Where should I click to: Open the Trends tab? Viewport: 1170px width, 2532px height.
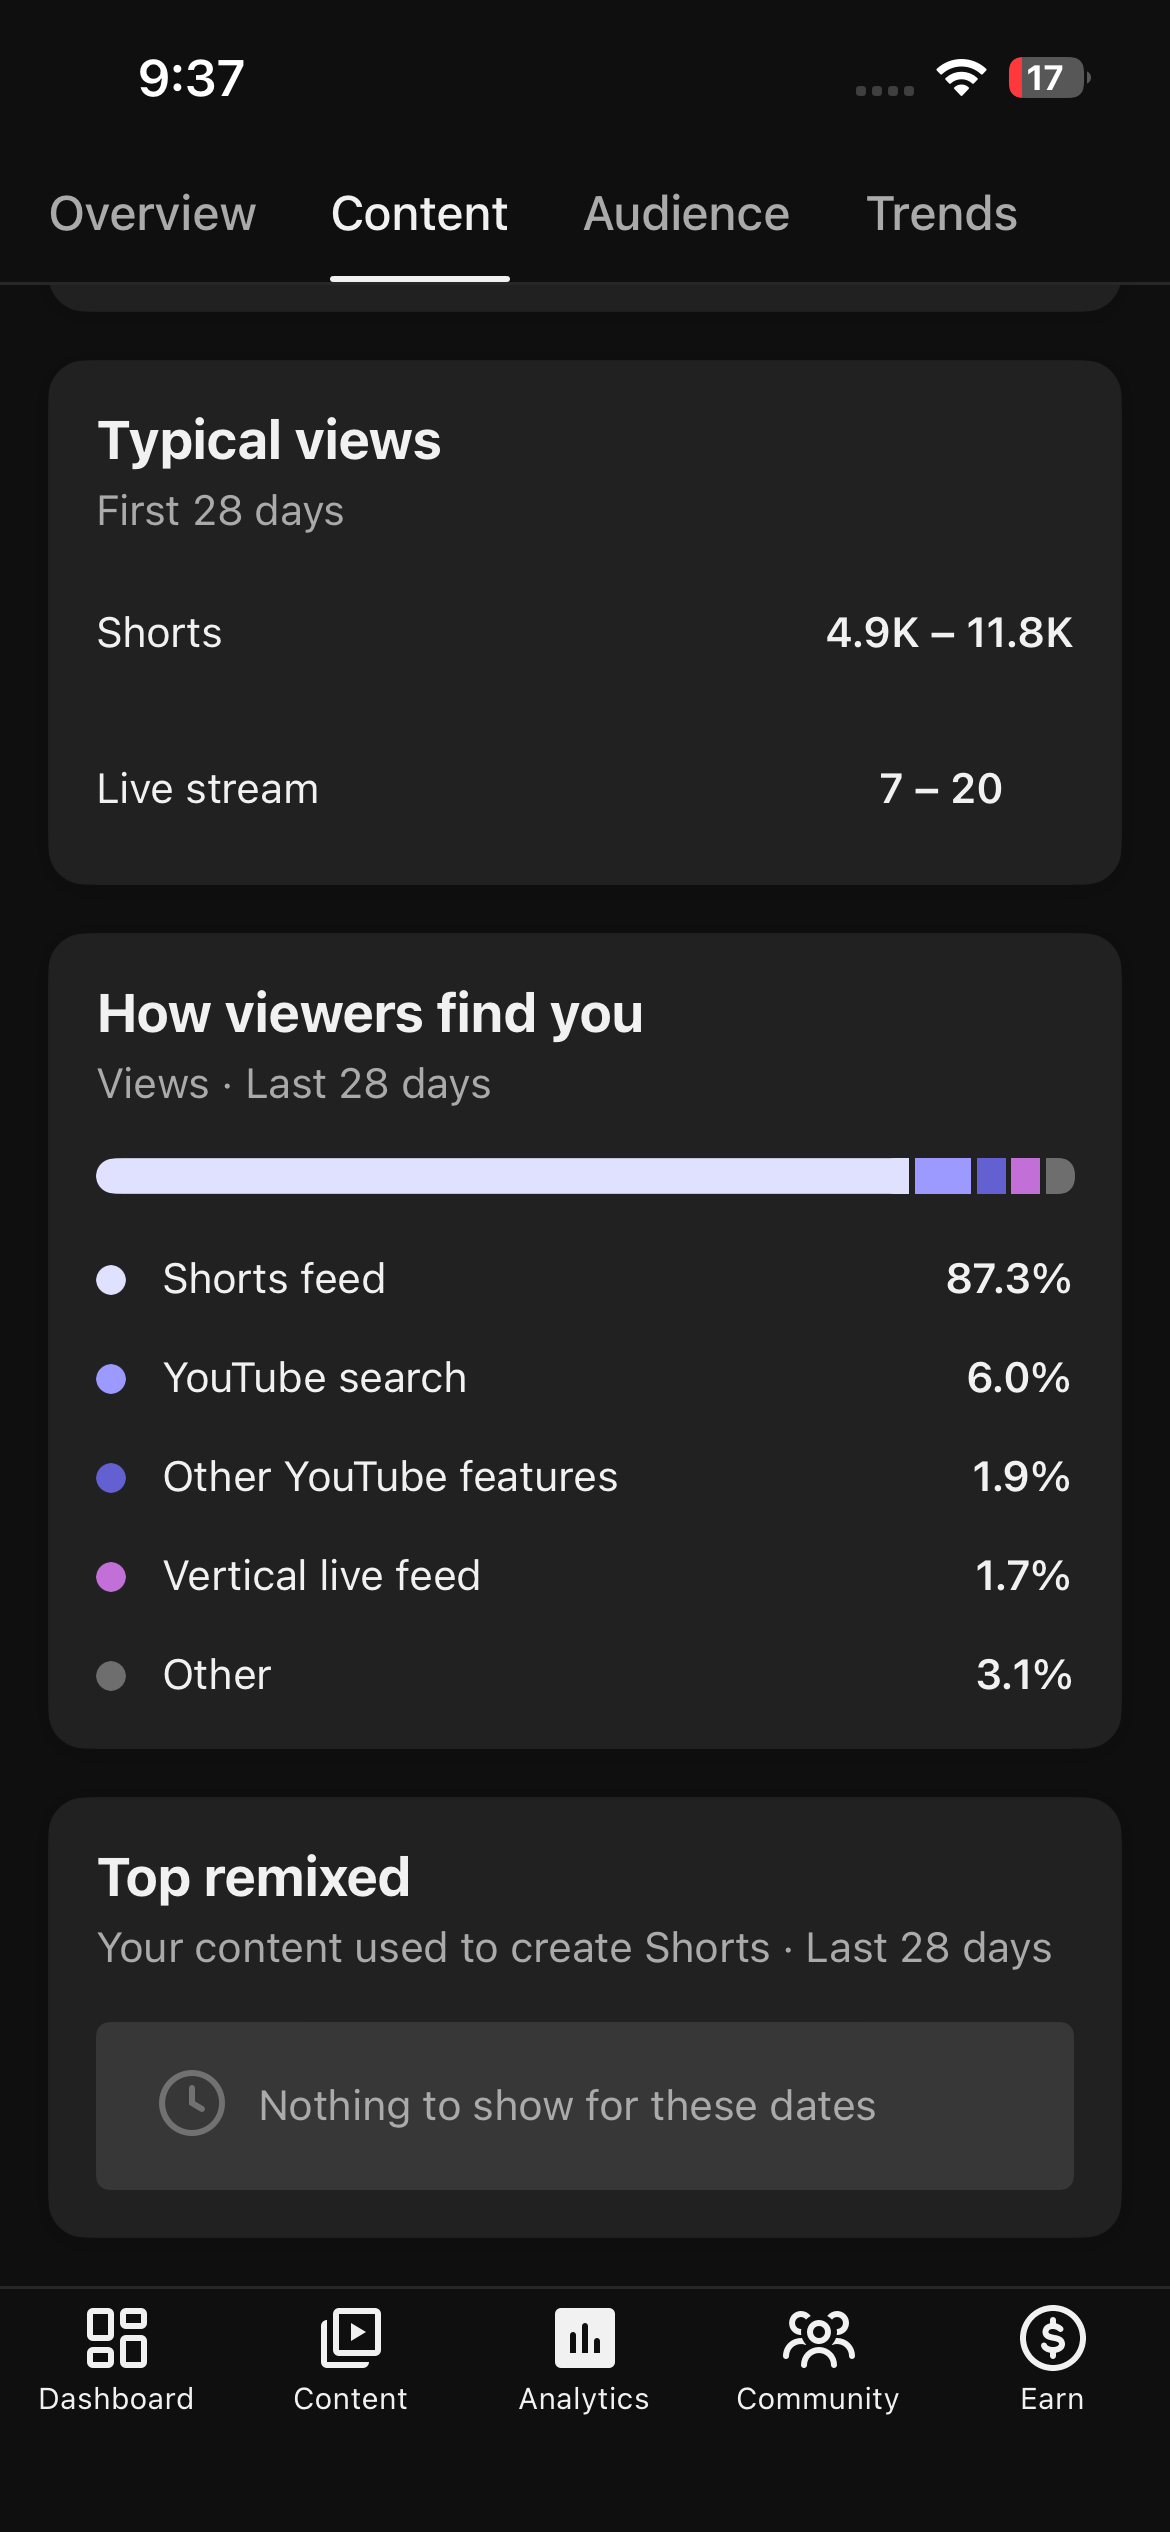[942, 214]
